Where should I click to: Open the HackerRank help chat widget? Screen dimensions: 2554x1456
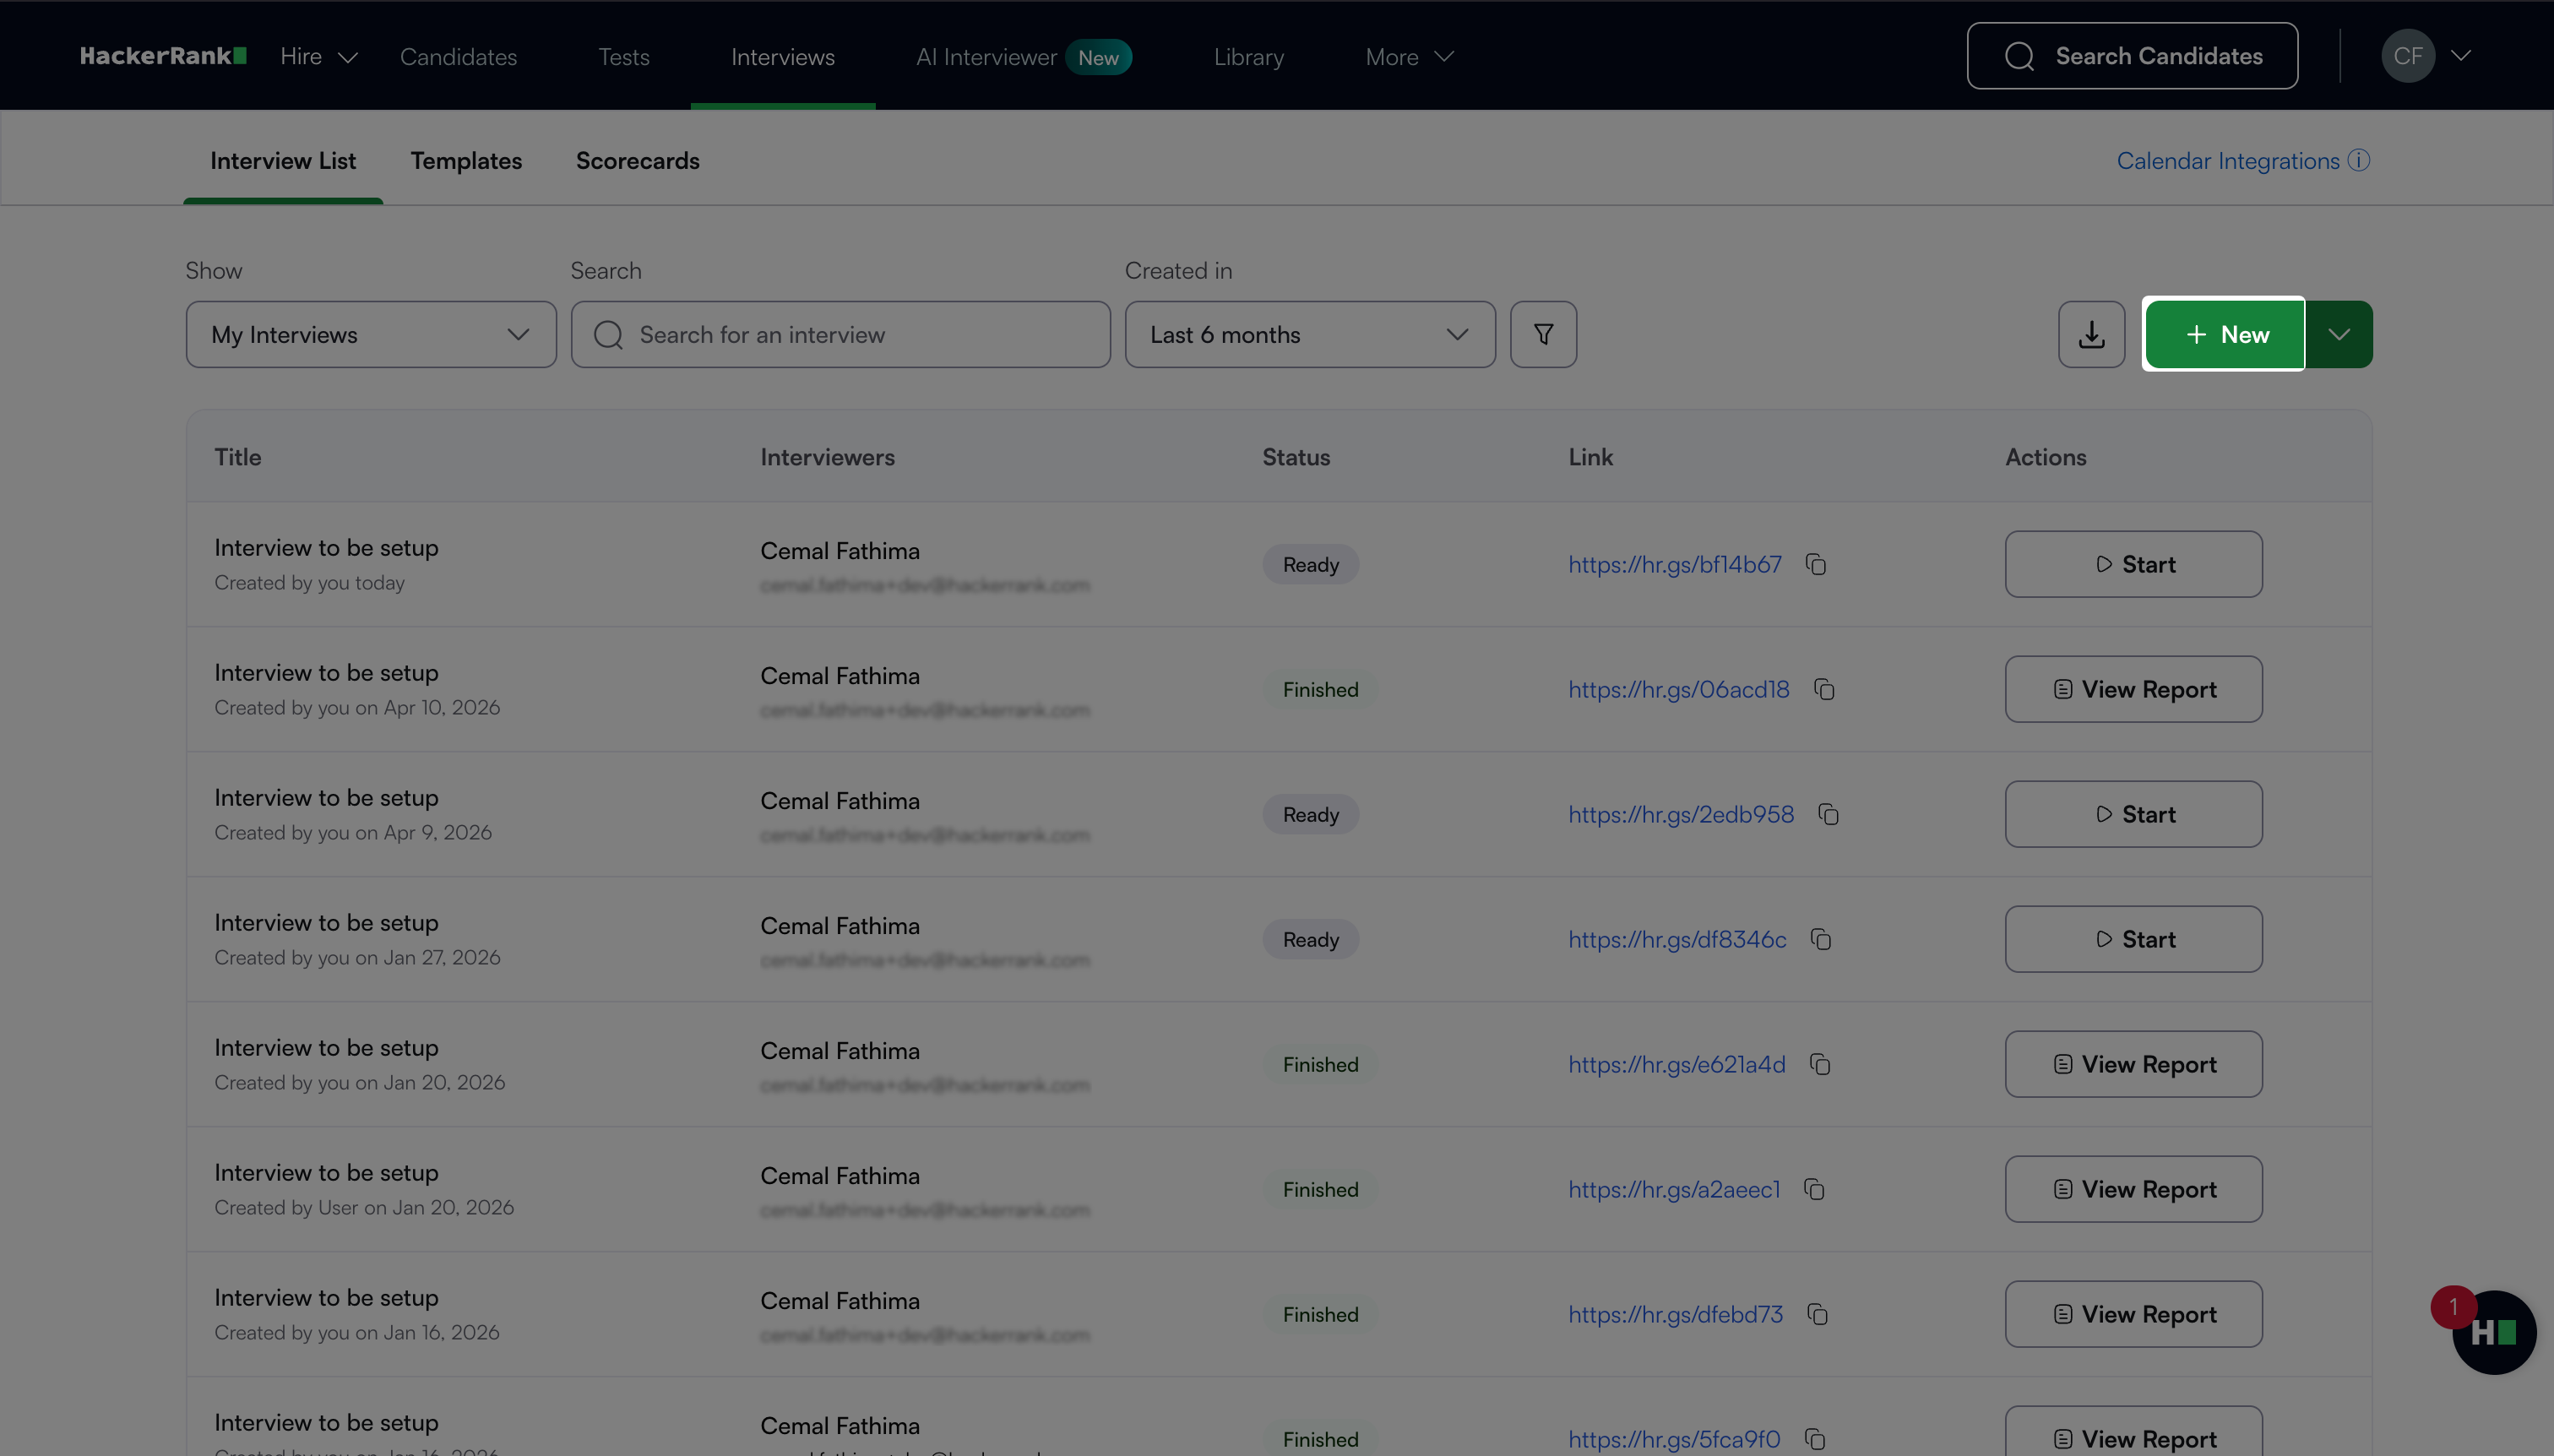pyautogui.click(x=2493, y=1332)
